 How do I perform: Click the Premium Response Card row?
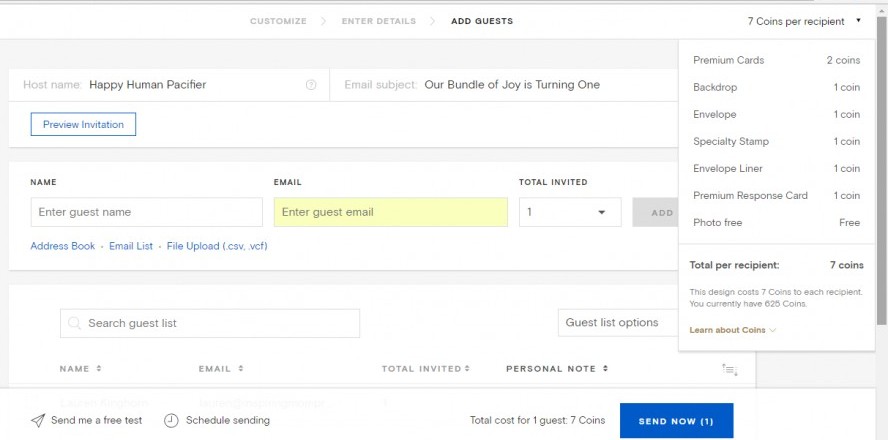tap(776, 196)
